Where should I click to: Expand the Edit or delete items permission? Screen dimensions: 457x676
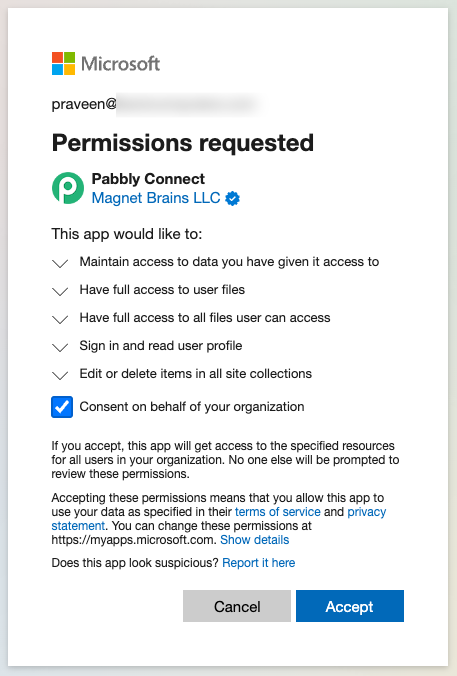pyautogui.click(x=60, y=375)
